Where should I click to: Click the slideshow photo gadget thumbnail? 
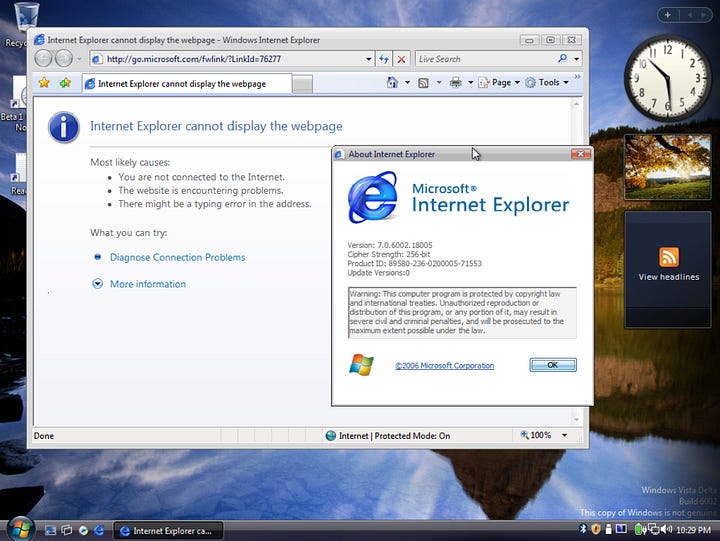click(668, 167)
